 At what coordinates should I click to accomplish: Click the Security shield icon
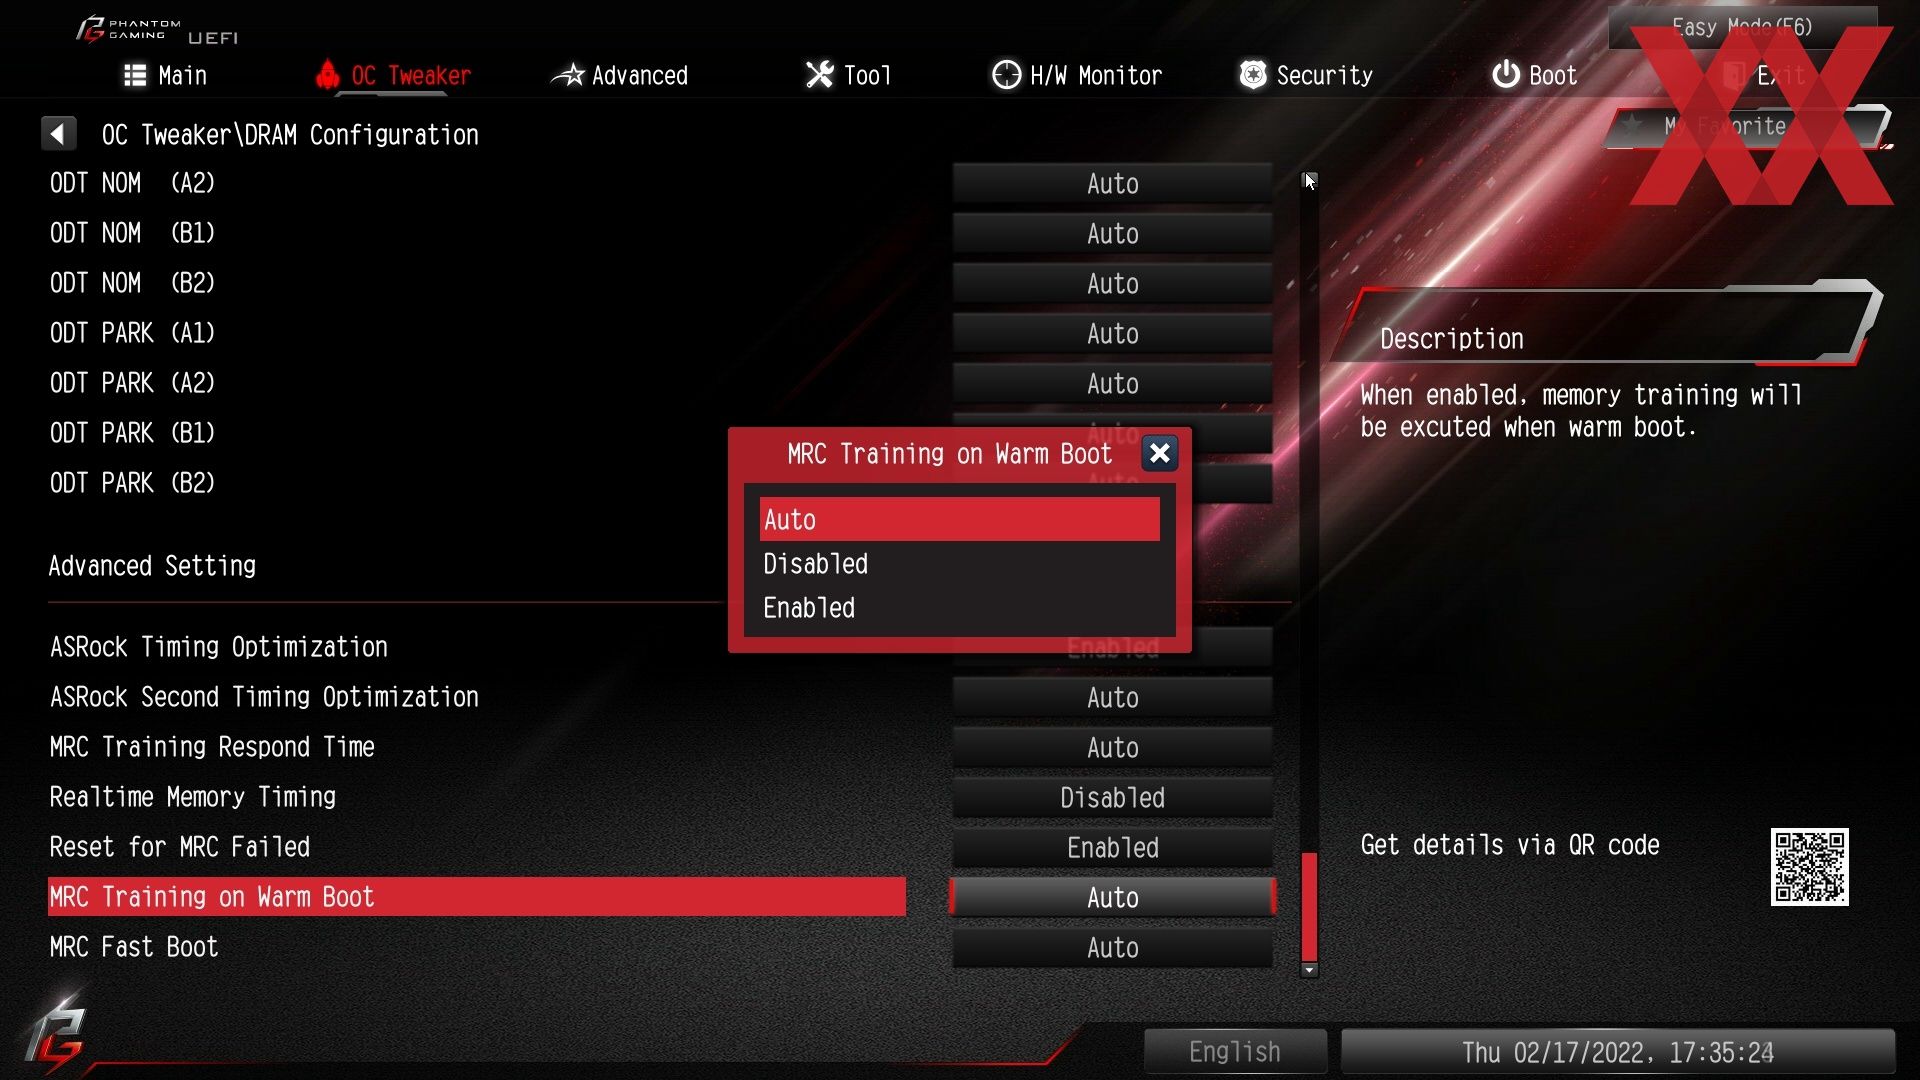tap(1253, 74)
